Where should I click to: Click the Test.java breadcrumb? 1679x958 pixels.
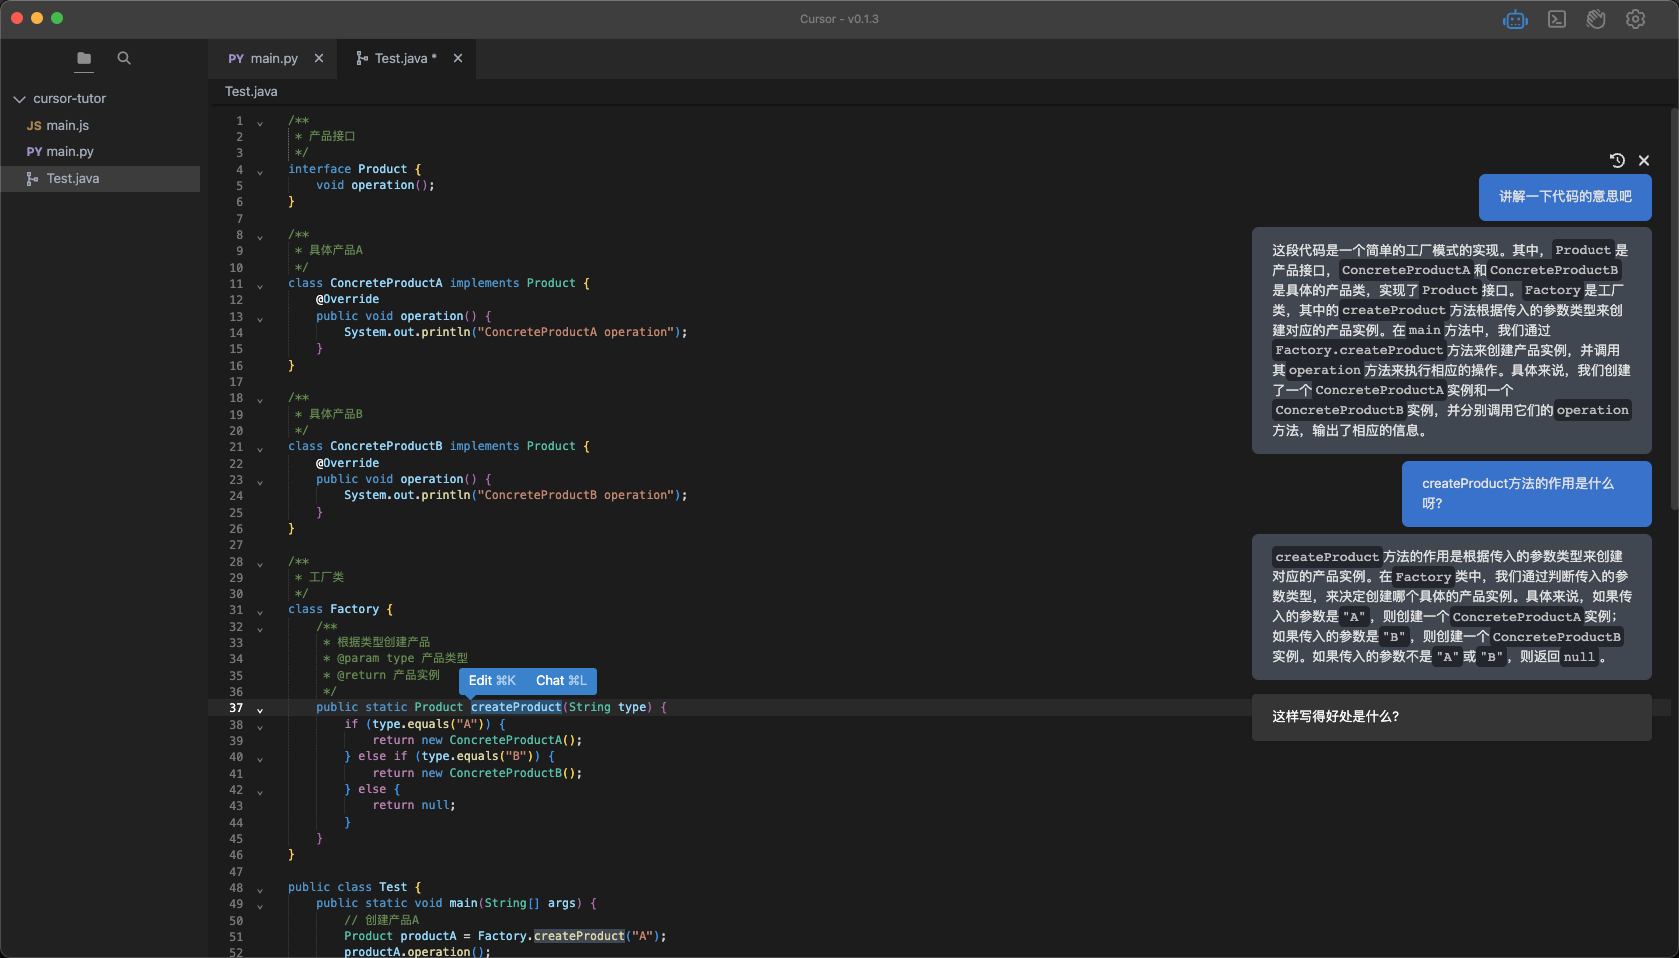coord(251,92)
